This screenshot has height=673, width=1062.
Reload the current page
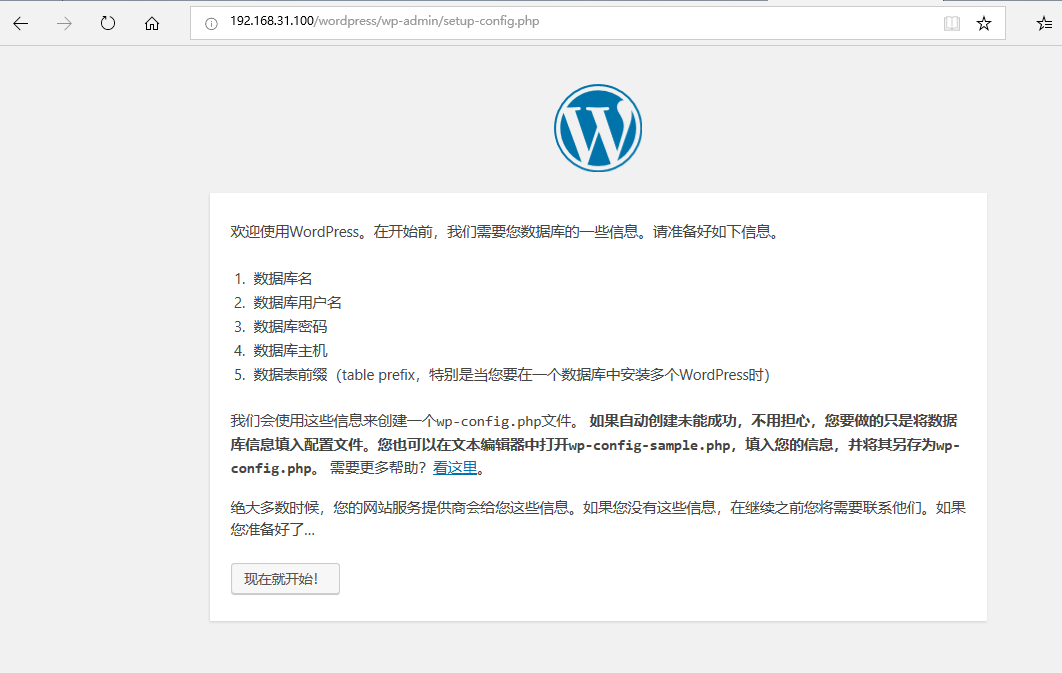tap(108, 24)
